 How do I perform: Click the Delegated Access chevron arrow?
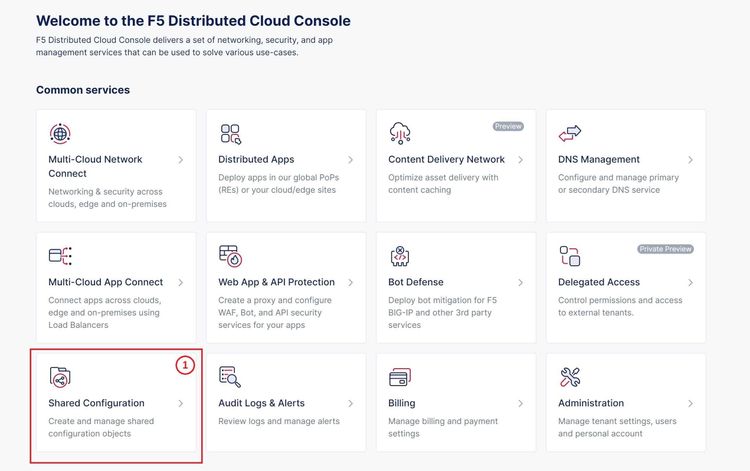point(690,283)
